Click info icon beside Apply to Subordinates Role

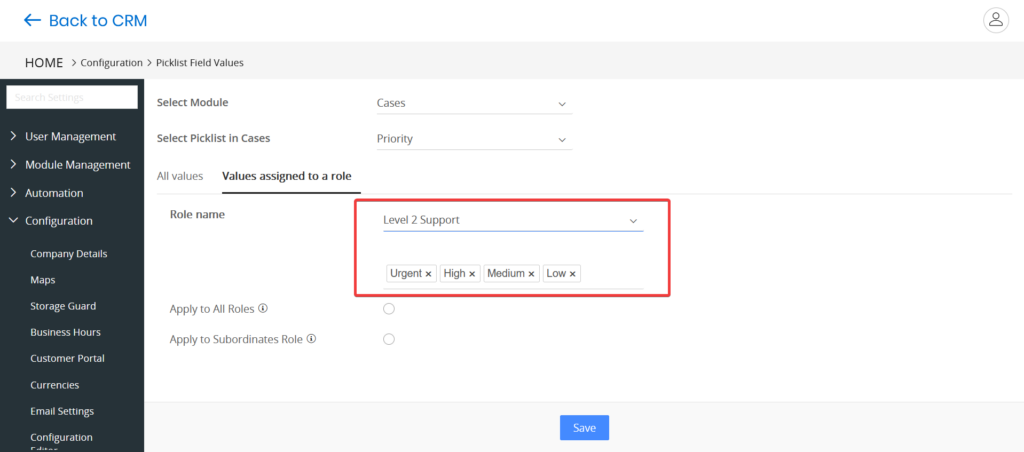tap(312, 339)
